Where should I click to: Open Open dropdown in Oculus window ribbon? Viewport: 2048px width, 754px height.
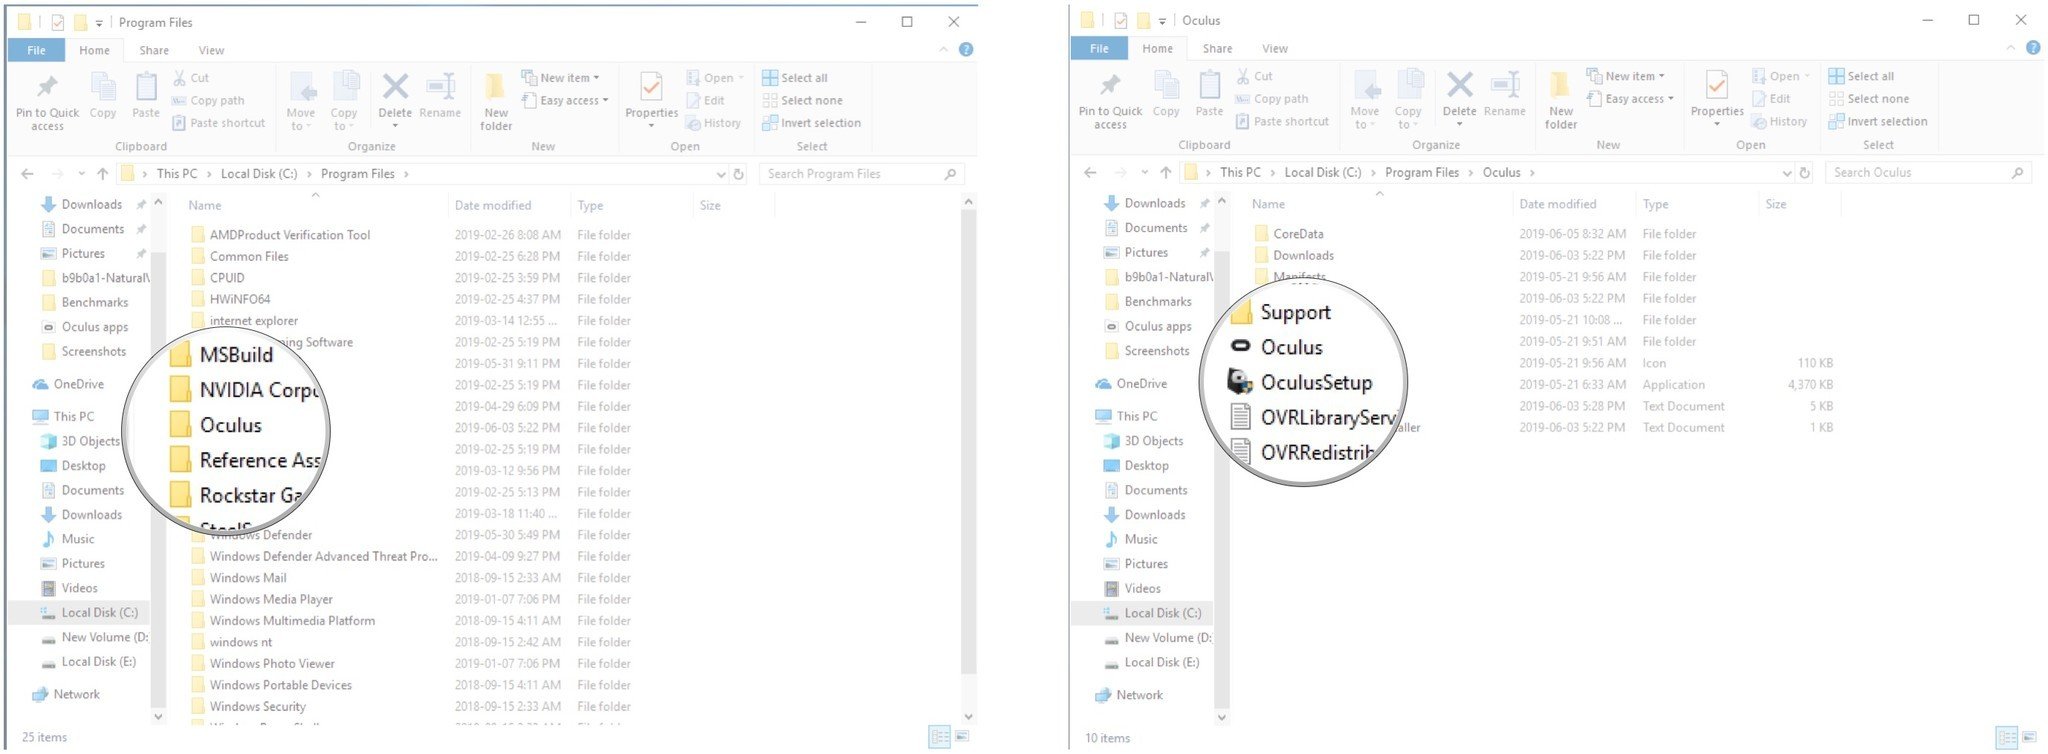pos(1781,76)
